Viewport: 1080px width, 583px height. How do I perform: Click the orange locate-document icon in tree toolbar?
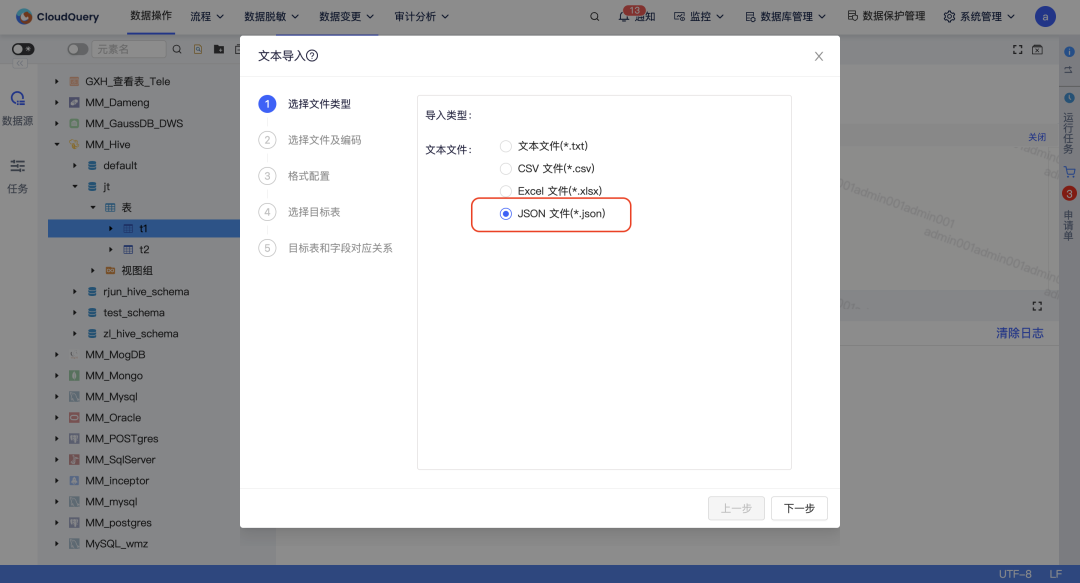[x=198, y=49]
